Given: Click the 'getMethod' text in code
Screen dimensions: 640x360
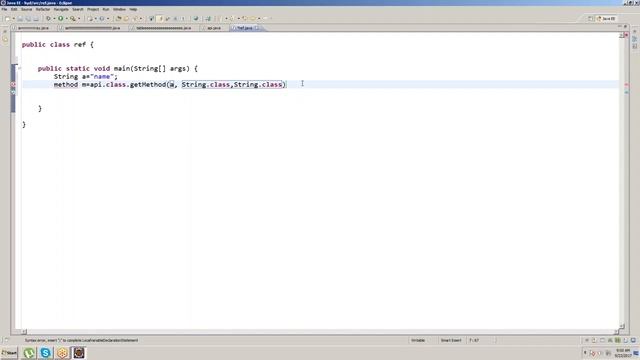Looking at the screenshot, I should coord(148,84).
